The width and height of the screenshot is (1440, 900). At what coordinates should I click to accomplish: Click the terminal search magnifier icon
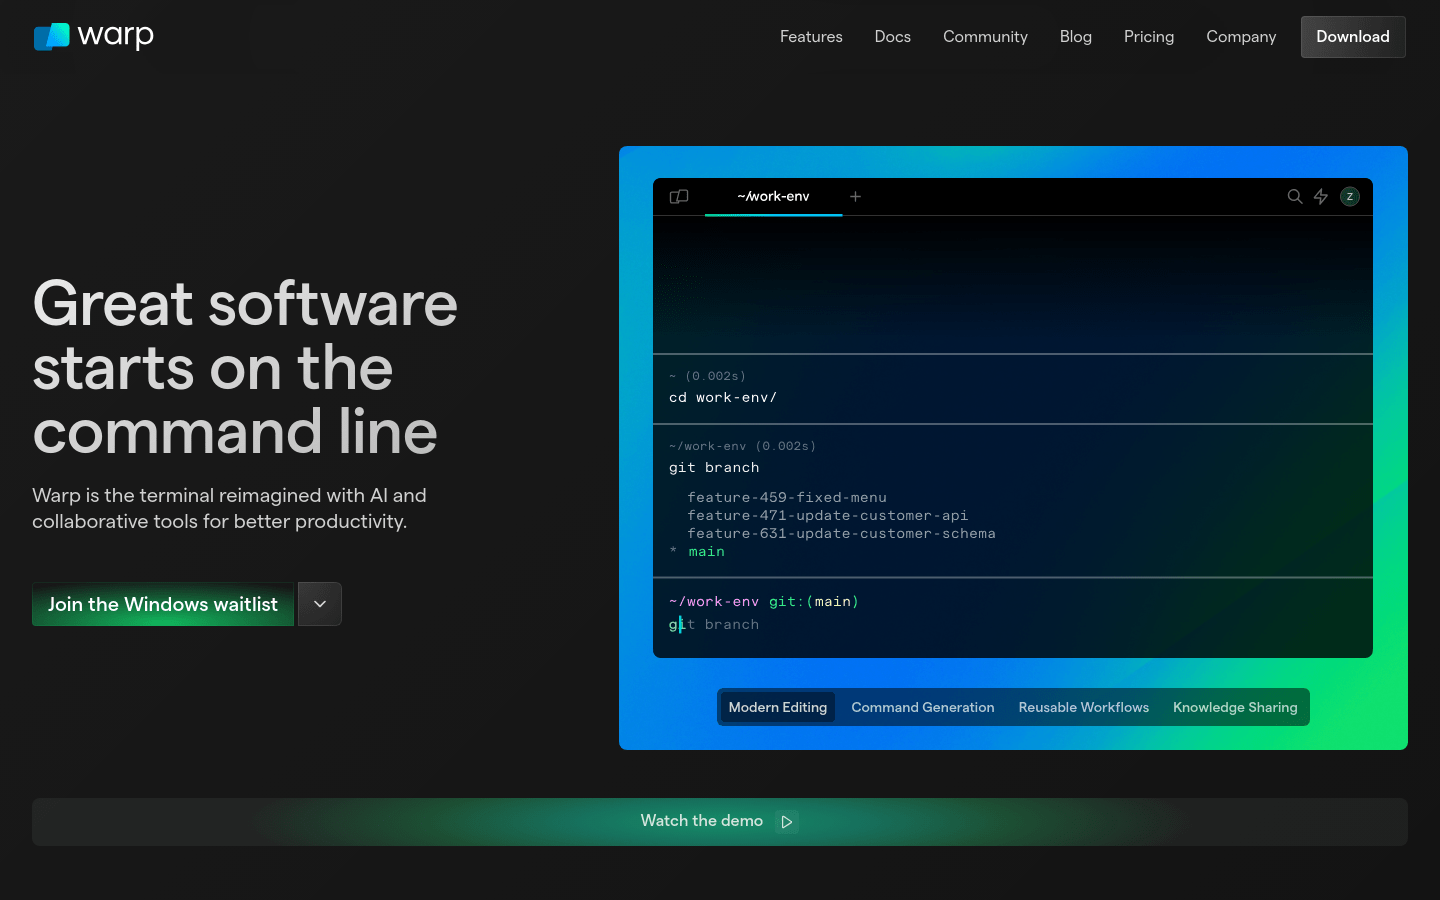[x=1295, y=197]
